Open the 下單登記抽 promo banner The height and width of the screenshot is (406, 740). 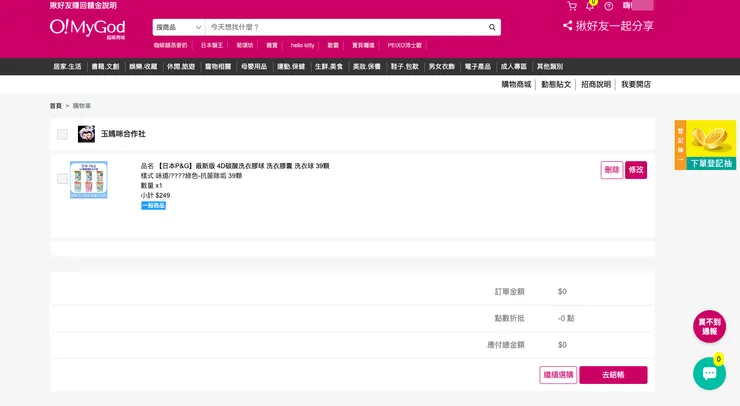coord(705,145)
